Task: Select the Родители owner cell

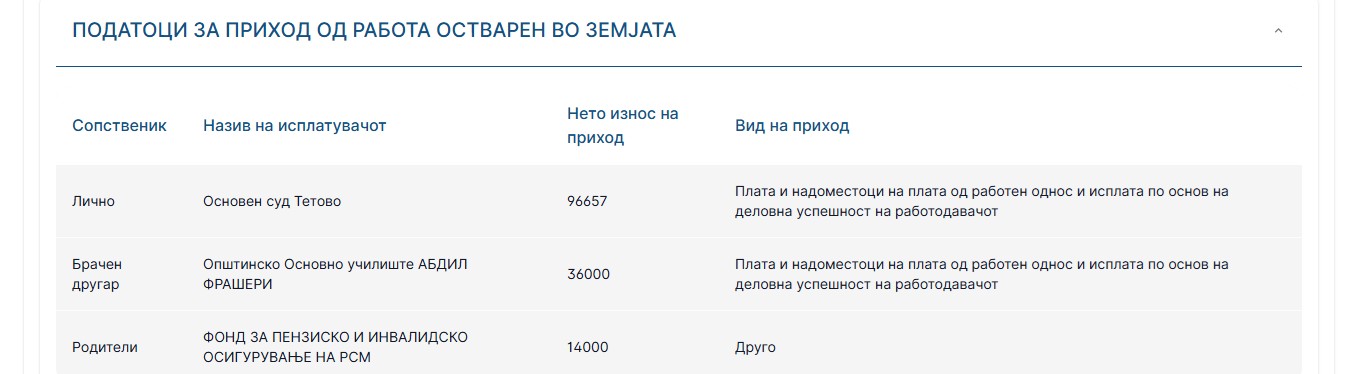Action: click(x=104, y=347)
